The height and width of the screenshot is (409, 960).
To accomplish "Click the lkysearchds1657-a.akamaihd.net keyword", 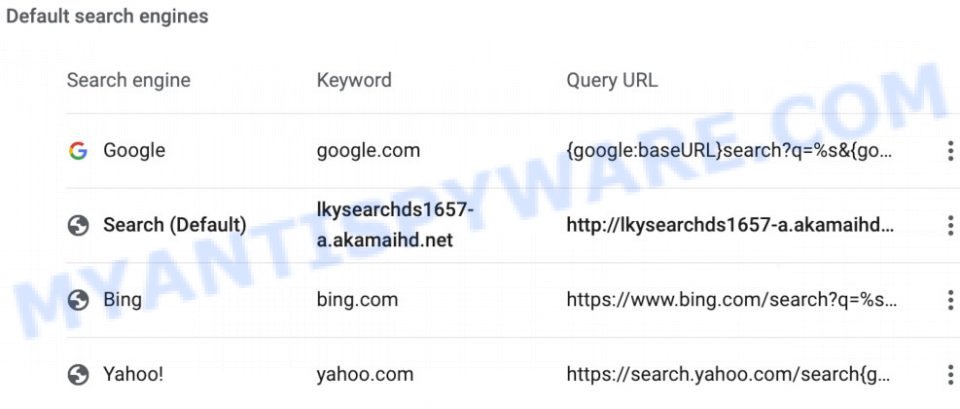I will tap(395, 225).
